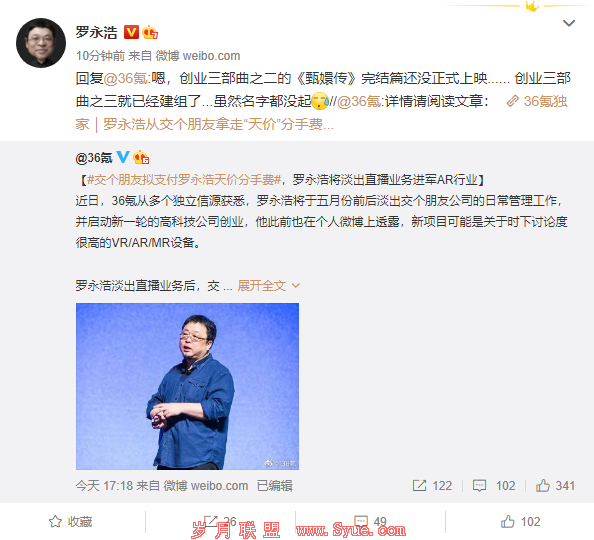Click the bottom repost button showing 26

[x=220, y=521]
